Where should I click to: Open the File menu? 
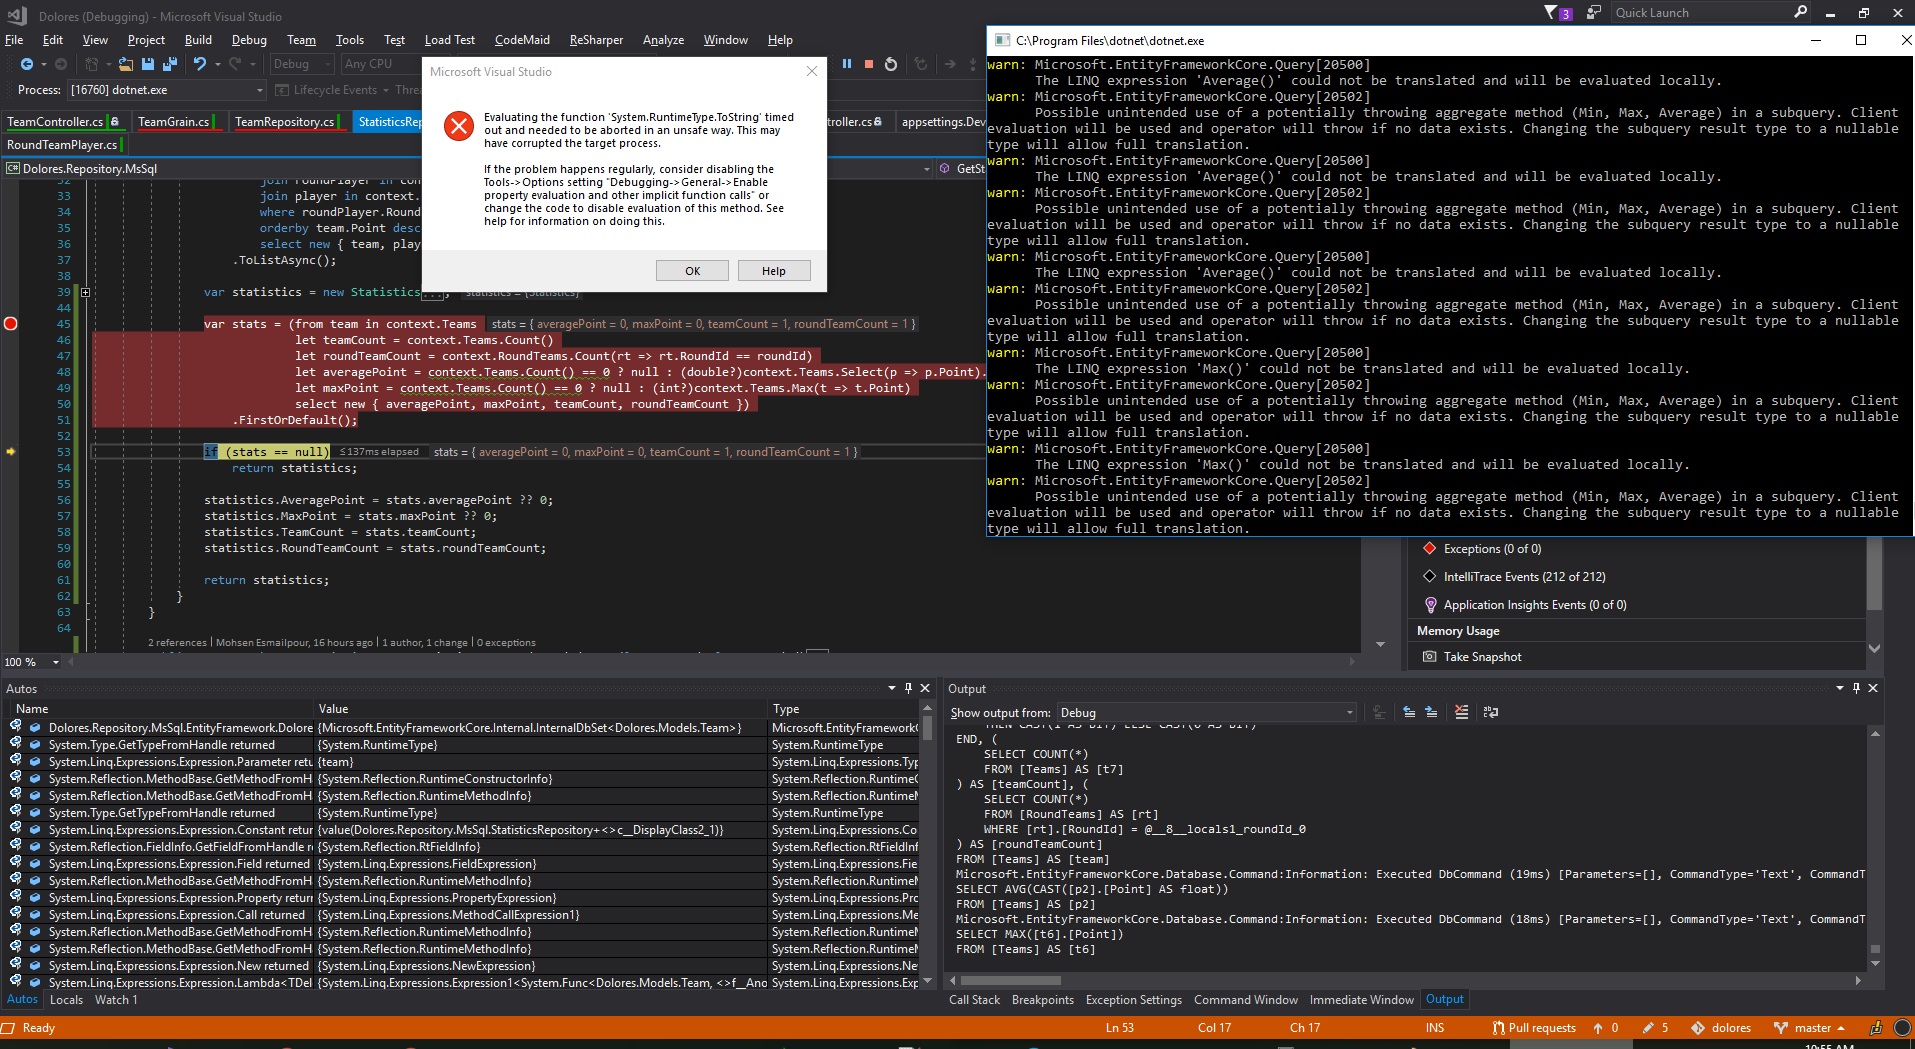coord(14,40)
